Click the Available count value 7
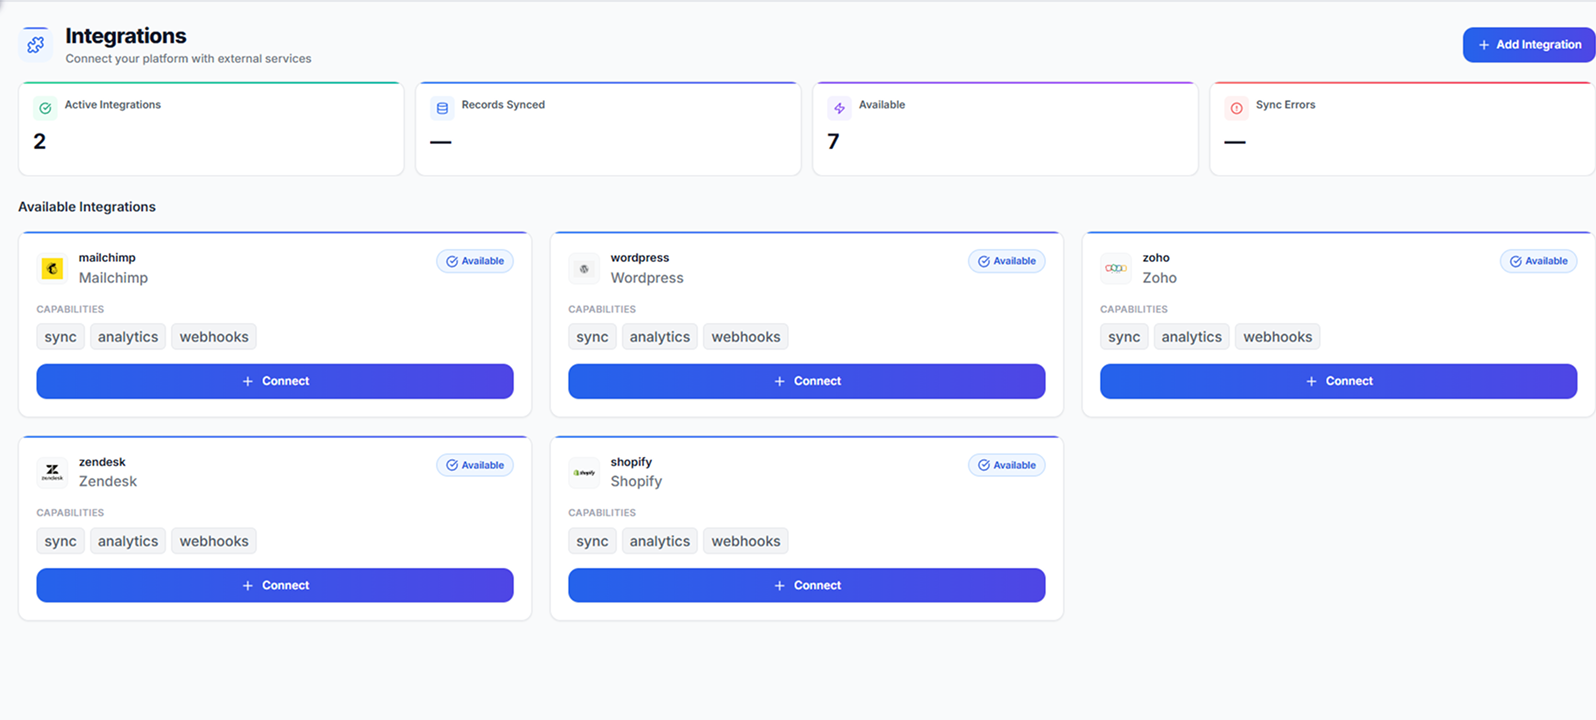1596x720 pixels. [x=833, y=142]
